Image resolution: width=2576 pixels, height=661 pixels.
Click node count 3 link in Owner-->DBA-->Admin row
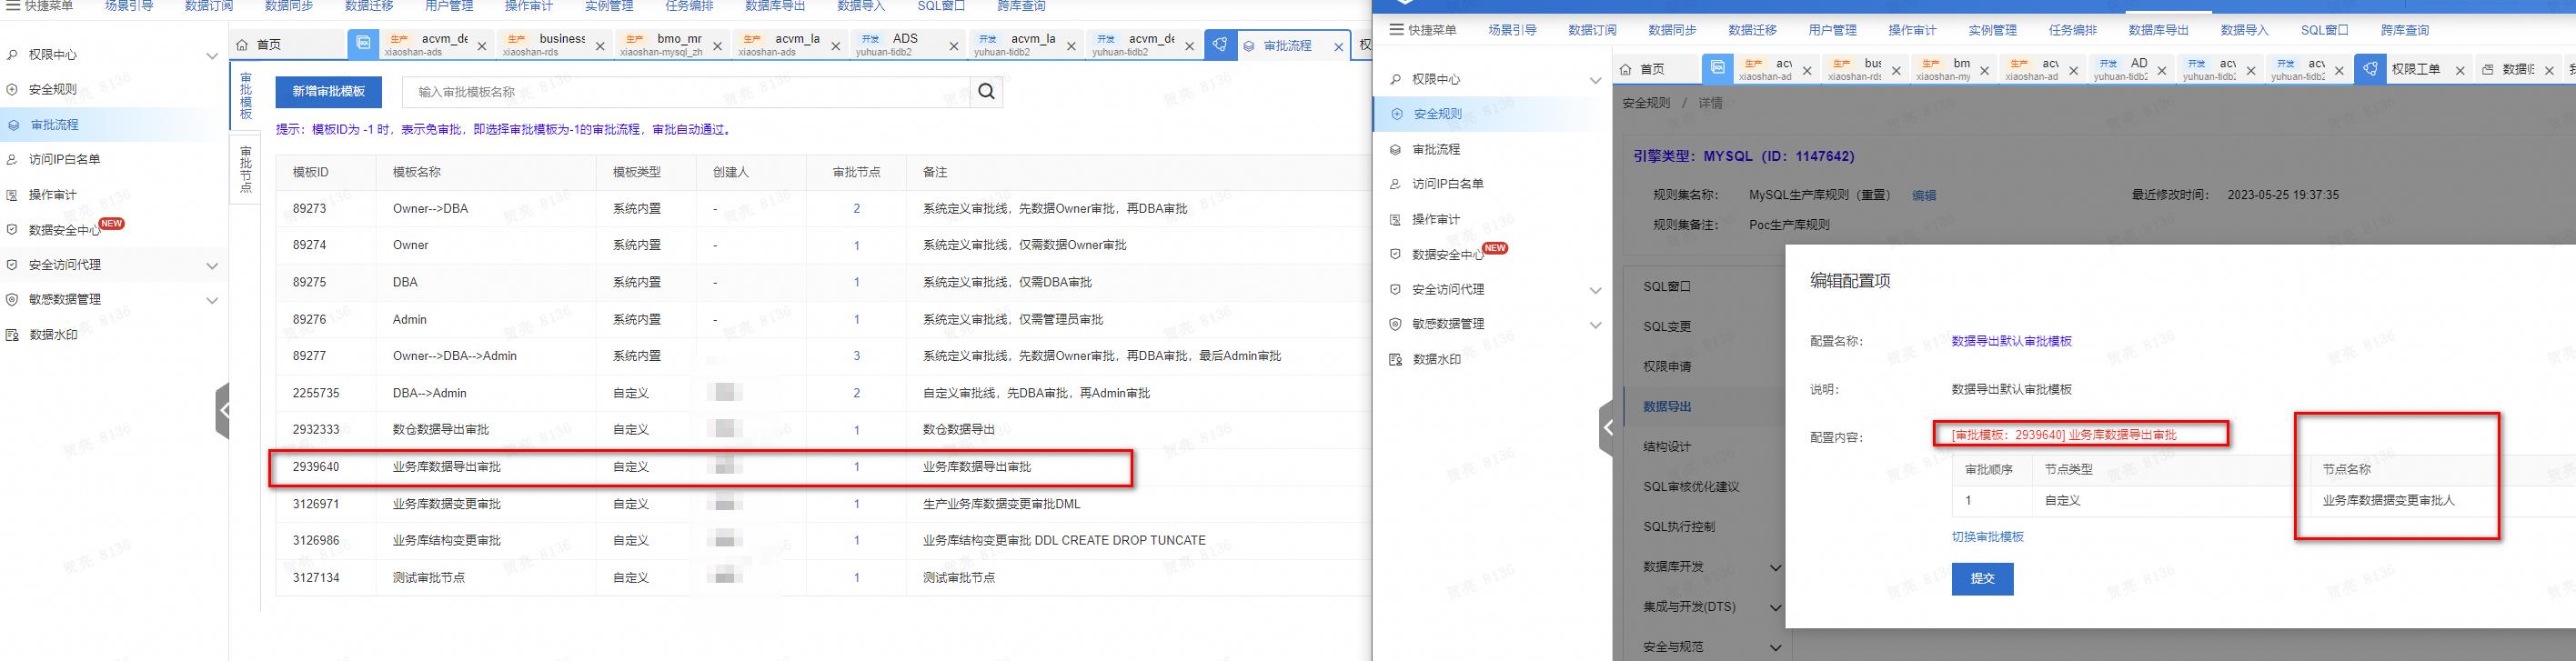pos(856,356)
